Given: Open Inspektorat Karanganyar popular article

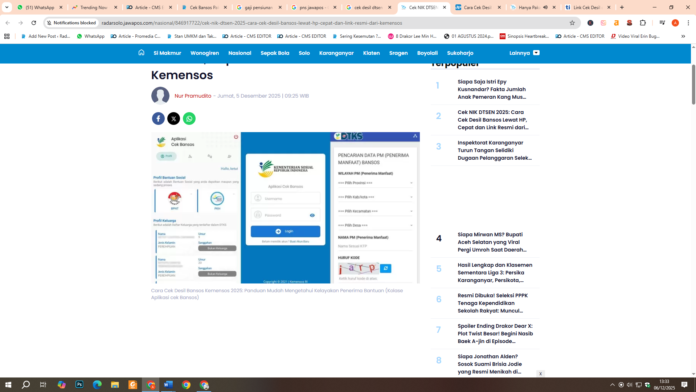Looking at the screenshot, I should pos(494,150).
